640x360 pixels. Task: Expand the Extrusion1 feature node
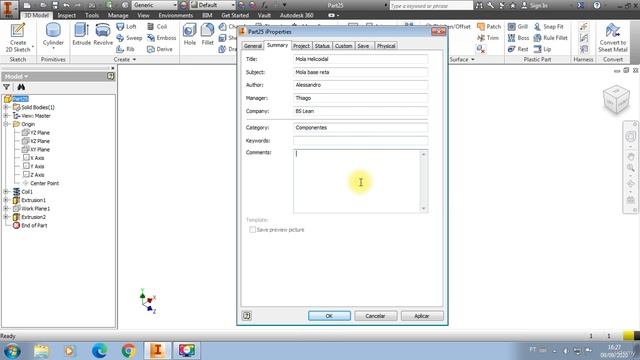click(6, 200)
